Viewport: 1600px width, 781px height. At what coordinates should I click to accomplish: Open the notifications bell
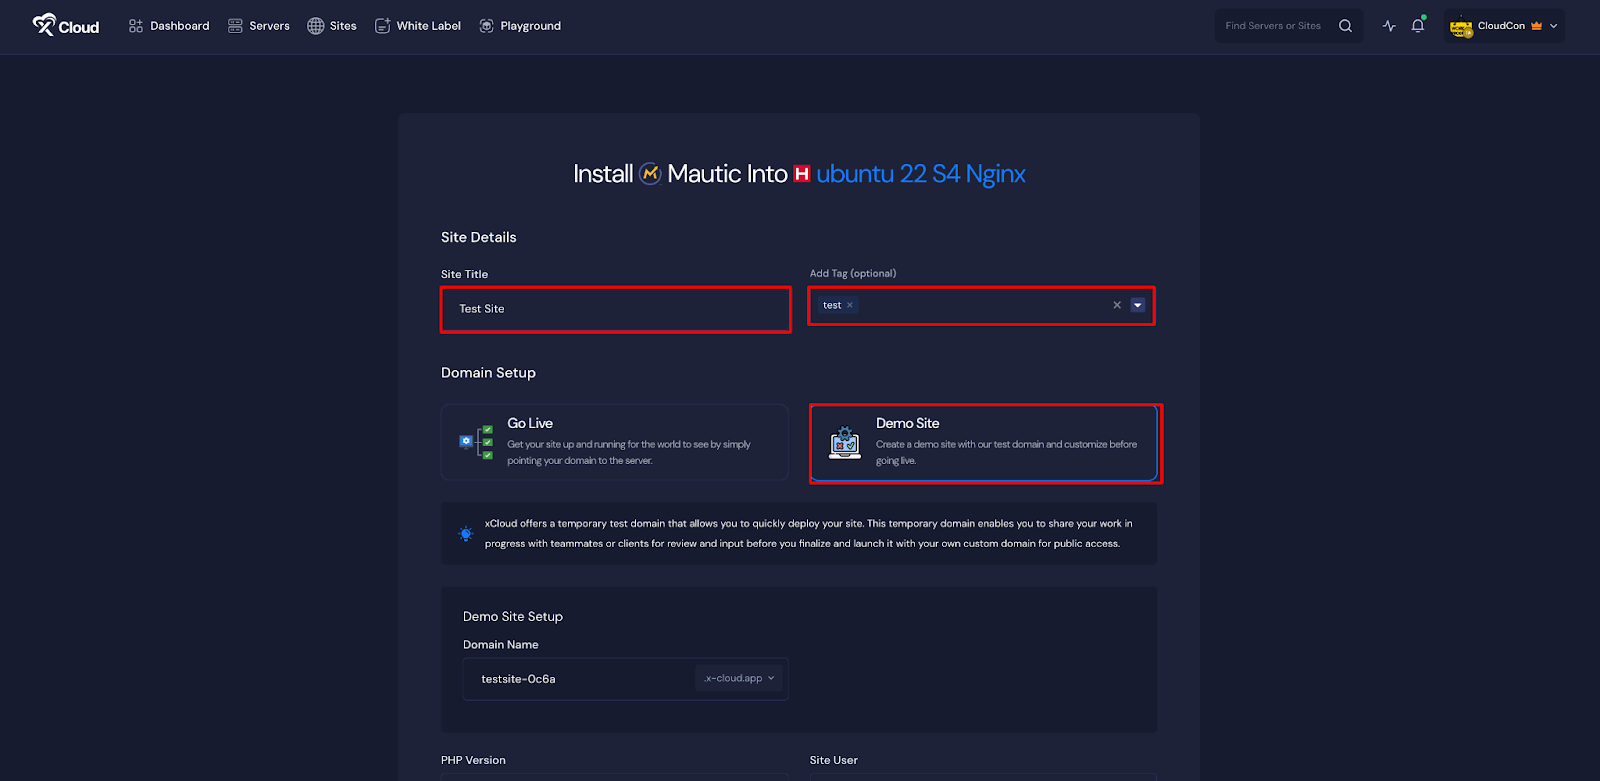[x=1417, y=26]
